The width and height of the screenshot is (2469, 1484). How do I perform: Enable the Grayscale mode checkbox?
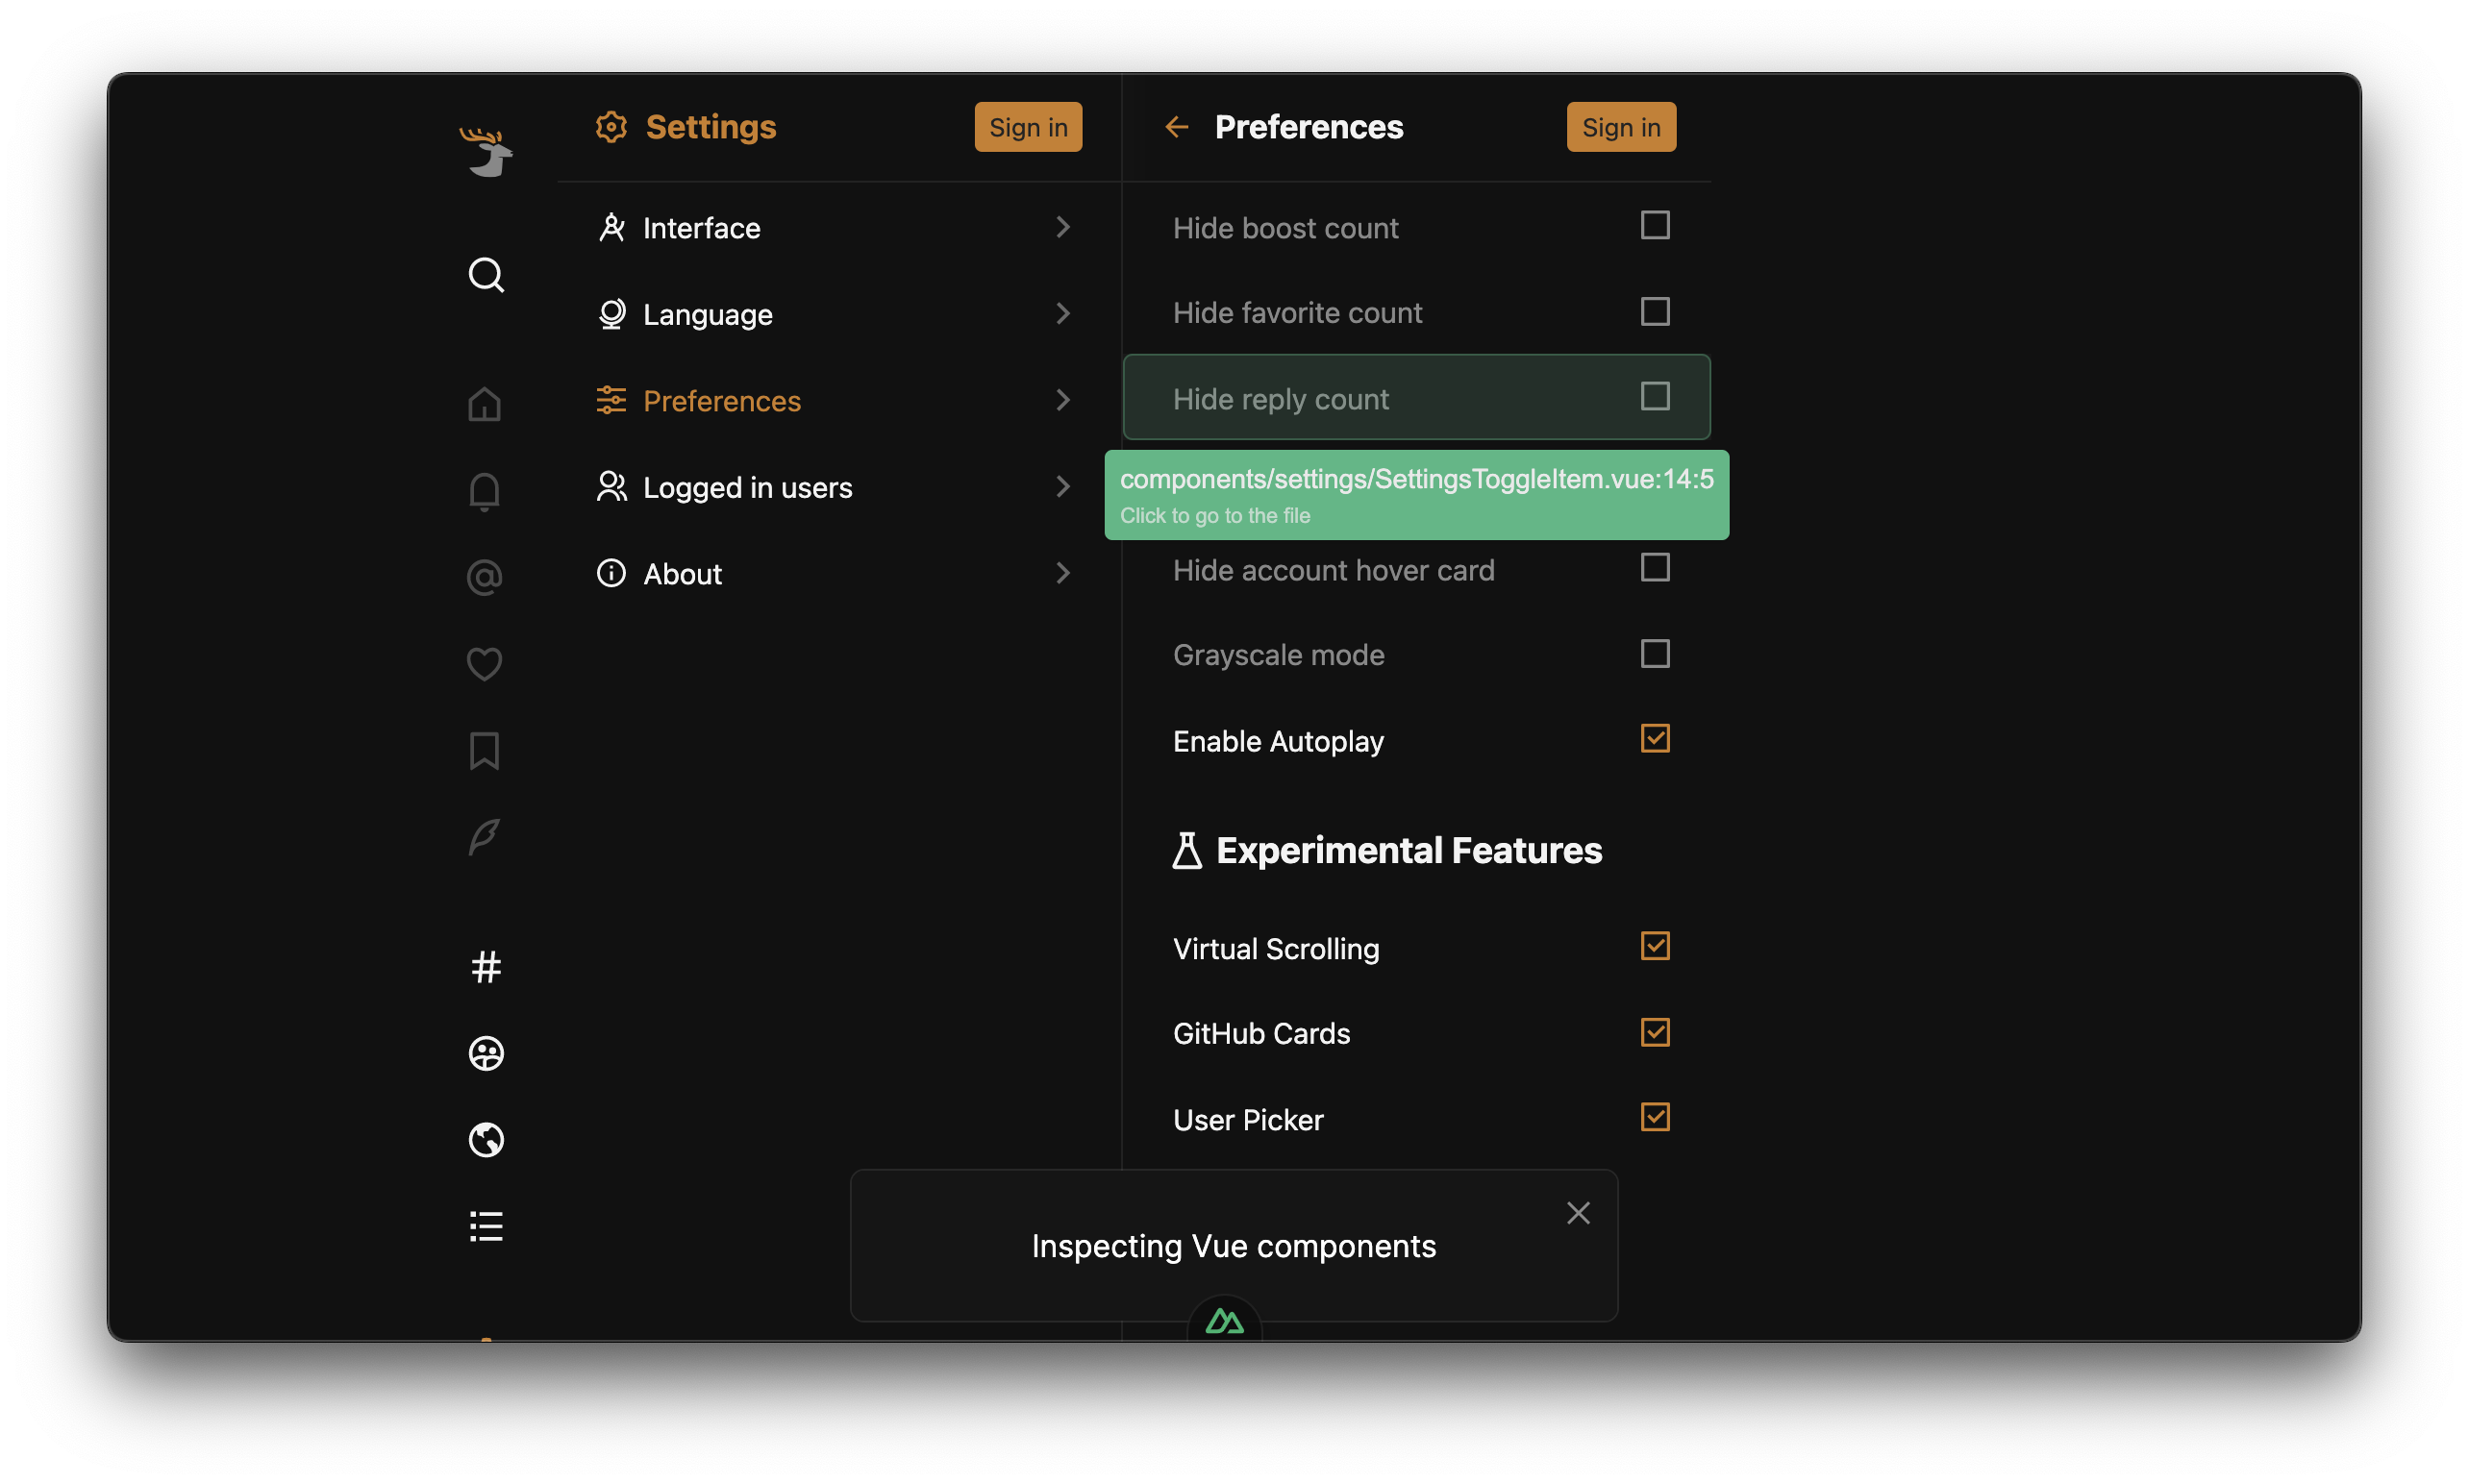pos(1655,654)
